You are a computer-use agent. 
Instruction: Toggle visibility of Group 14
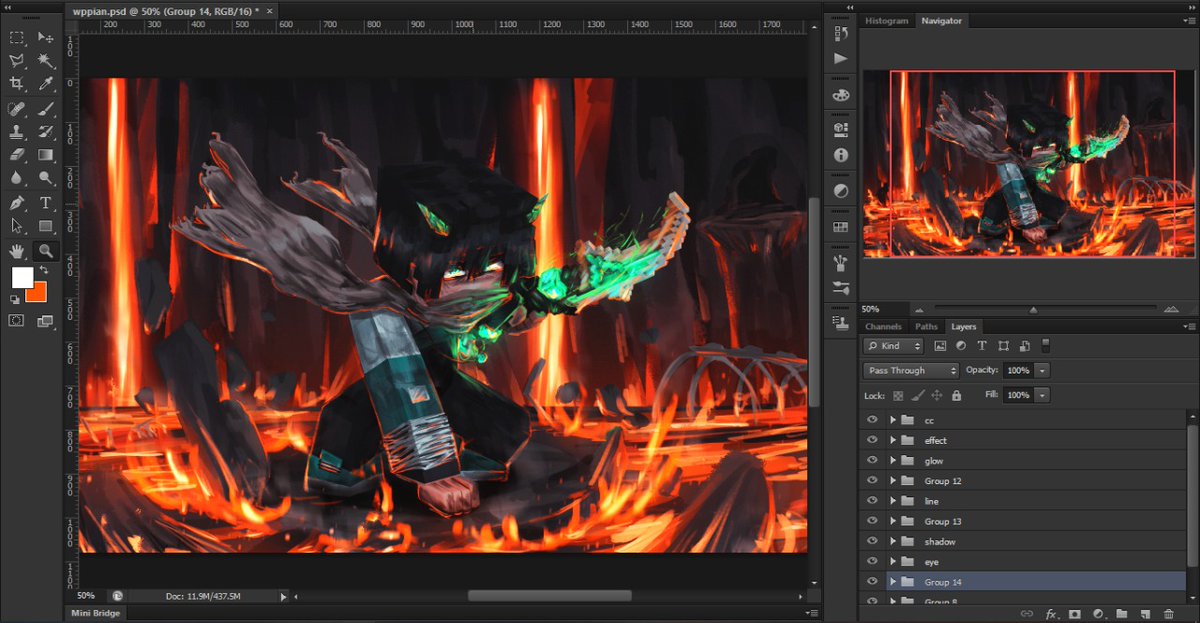[x=872, y=581]
